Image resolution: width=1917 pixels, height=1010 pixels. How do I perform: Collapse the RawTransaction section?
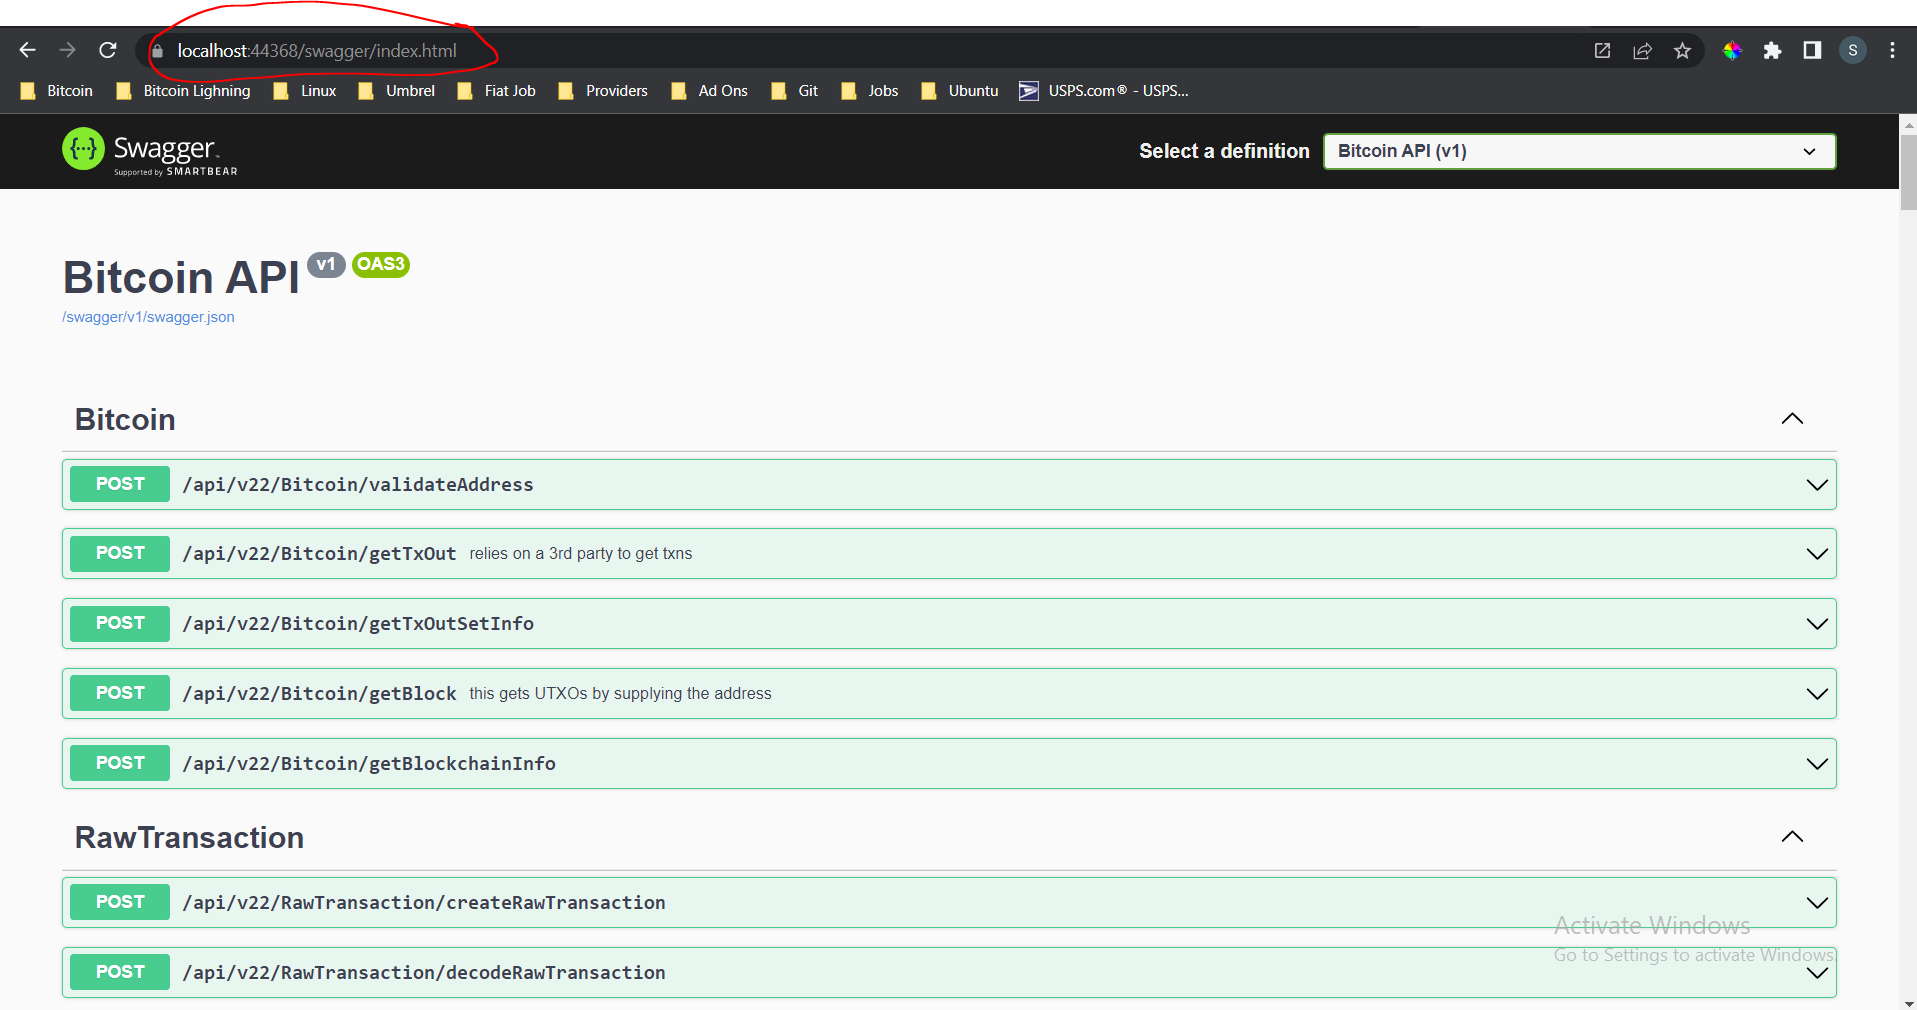click(1793, 837)
